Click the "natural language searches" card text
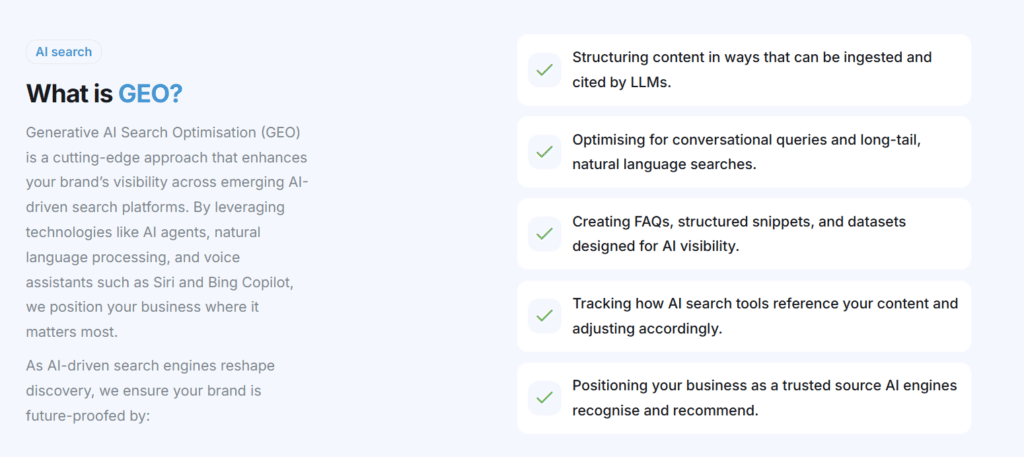This screenshot has width=1024, height=457. [664, 164]
